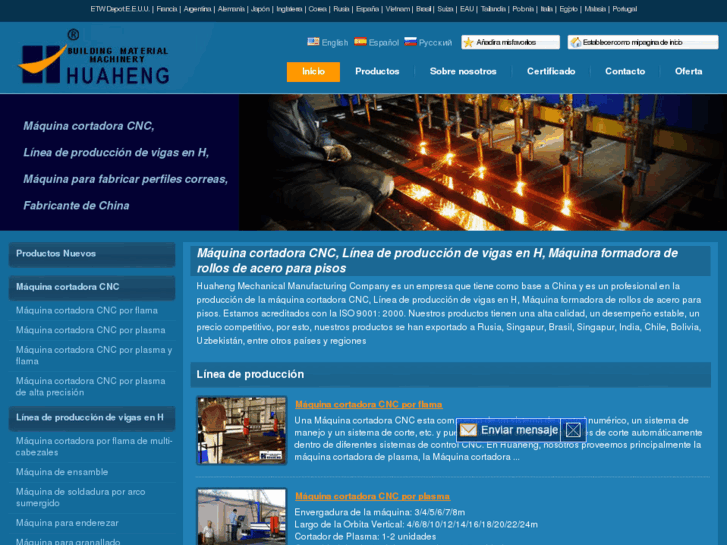Open the España country link
727x545 pixels.
click(367, 9)
